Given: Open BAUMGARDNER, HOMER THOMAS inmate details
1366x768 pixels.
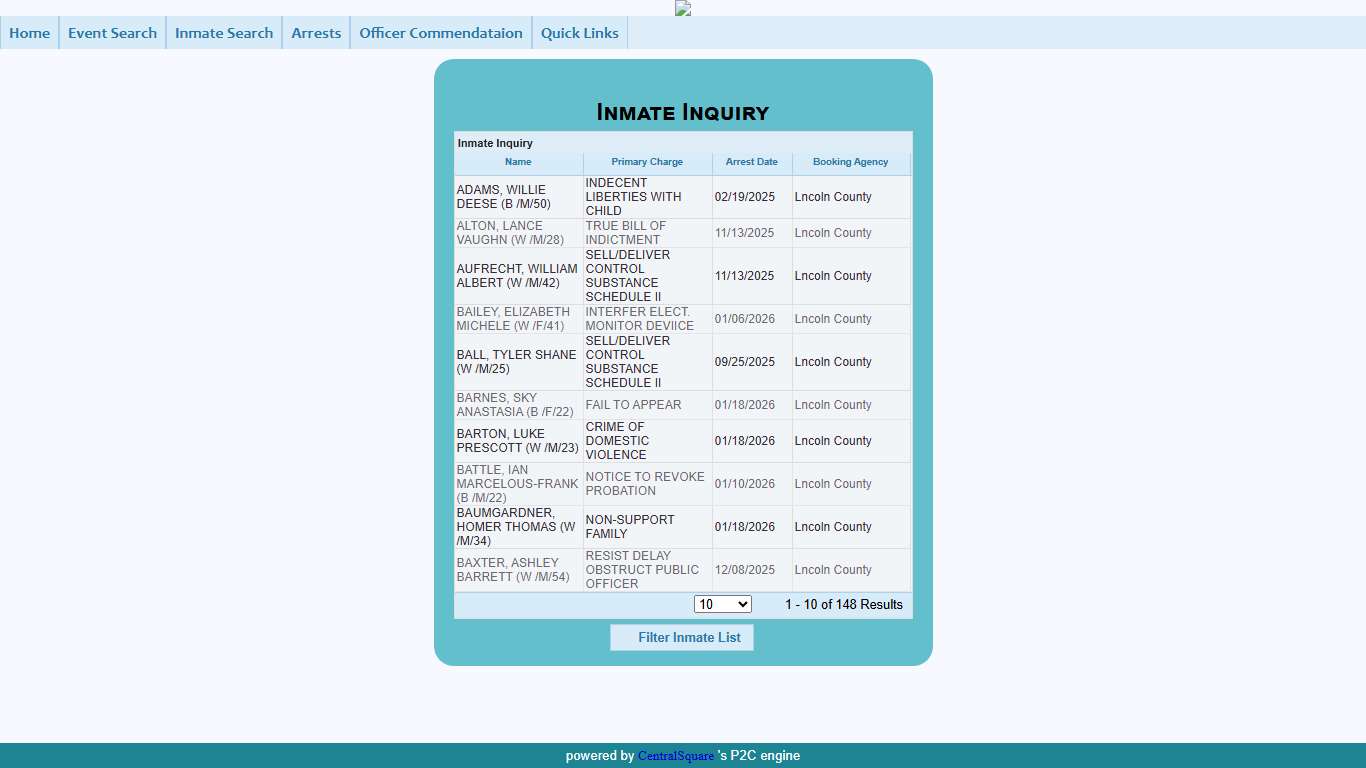Looking at the screenshot, I should pyautogui.click(x=517, y=527).
